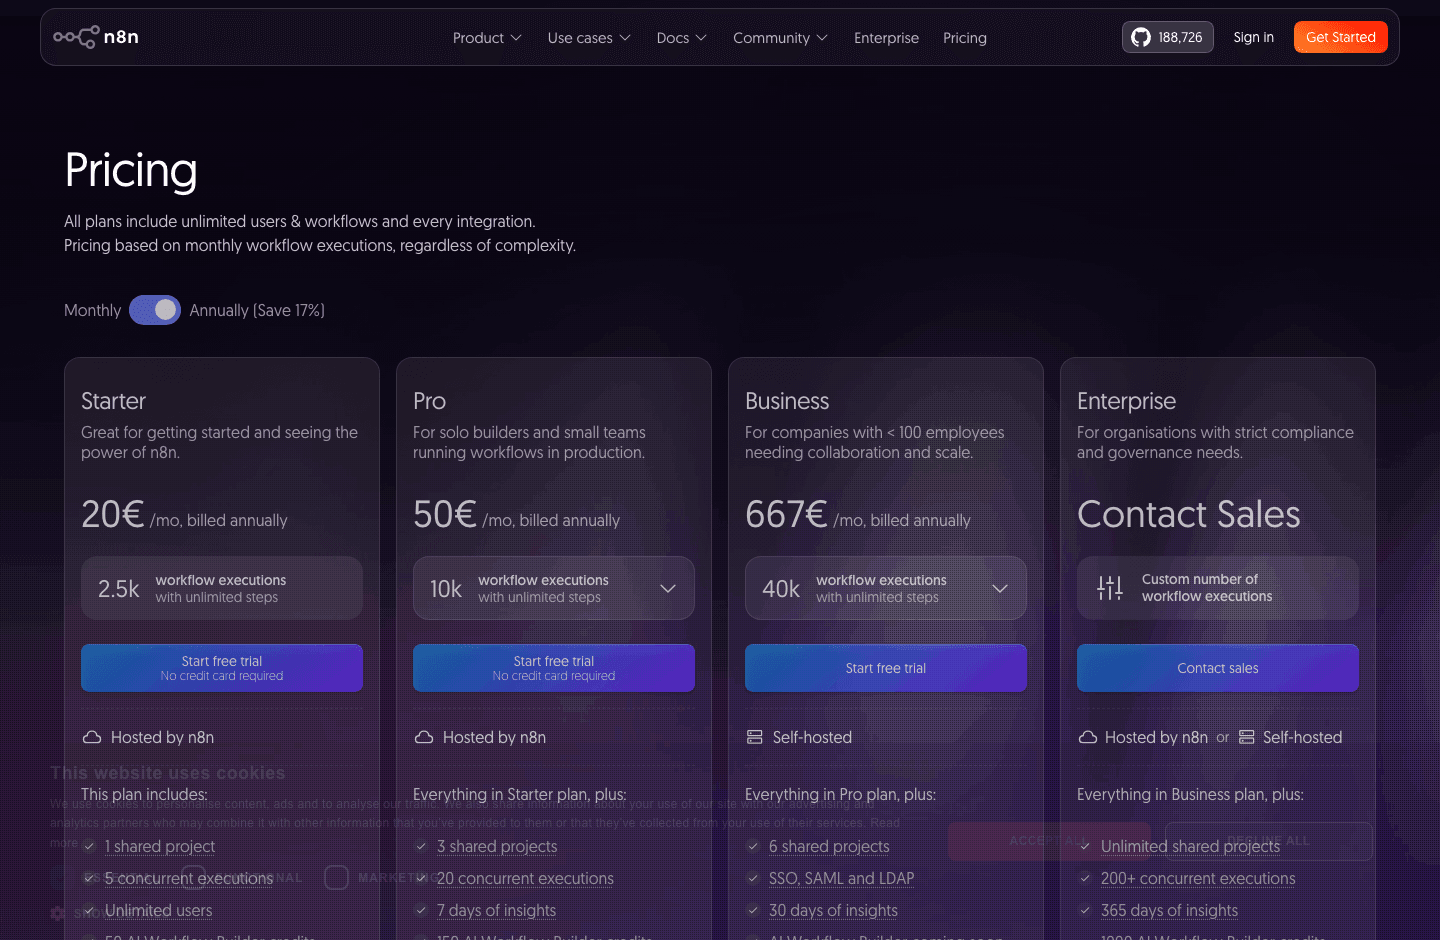Click checkmark next to 365 days of insights
Screen dimensions: 1440x940
pos(1085,910)
